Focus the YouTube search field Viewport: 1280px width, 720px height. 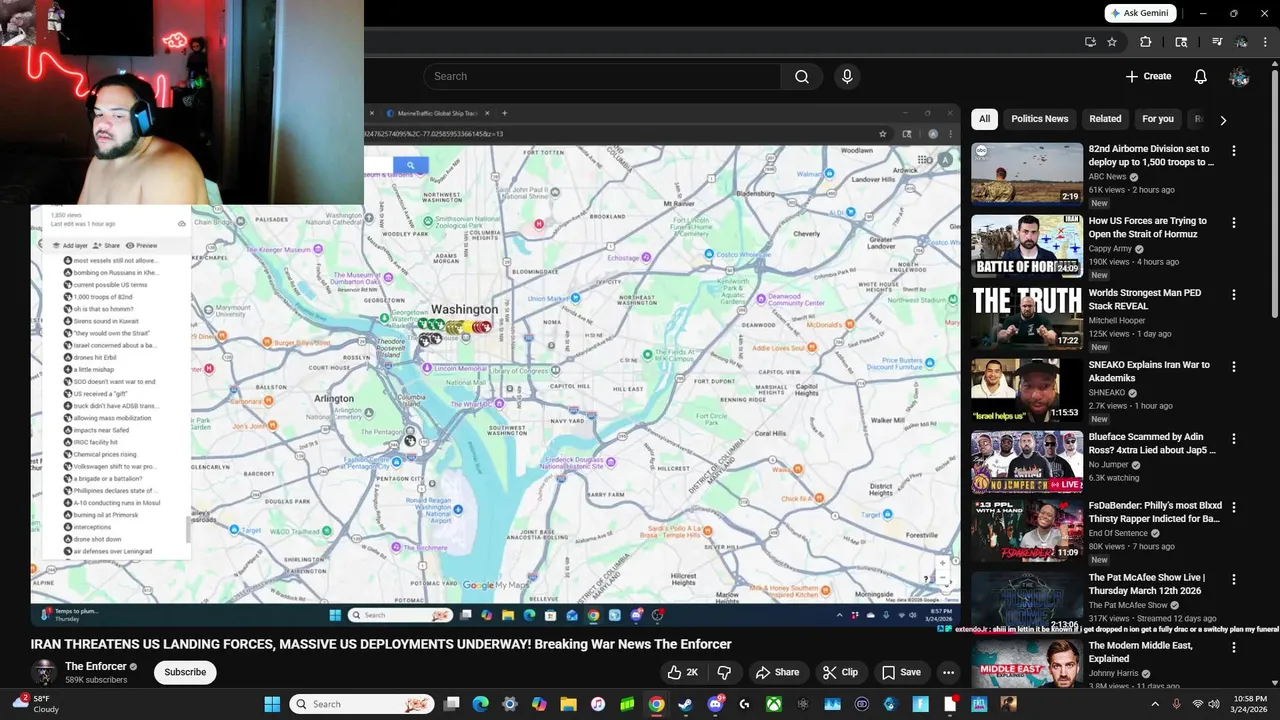(602, 76)
